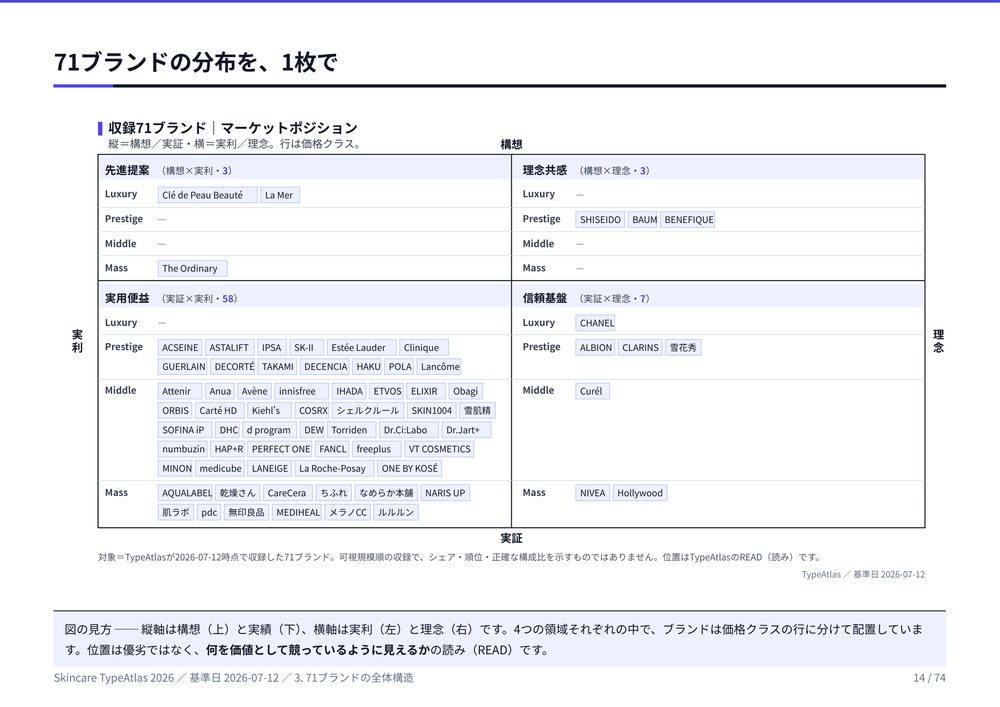Select the SKIN1004 brand tag
The image size is (1000, 707).
click(430, 411)
